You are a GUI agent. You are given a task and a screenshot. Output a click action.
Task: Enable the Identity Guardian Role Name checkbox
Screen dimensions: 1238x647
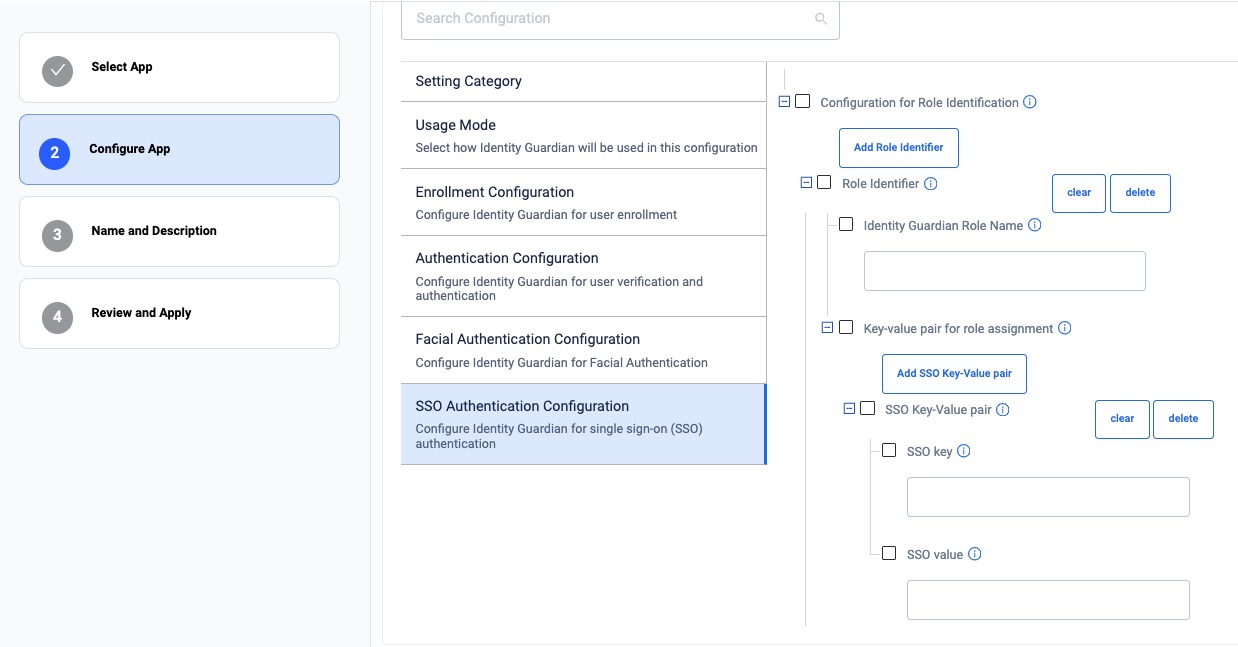(x=846, y=225)
